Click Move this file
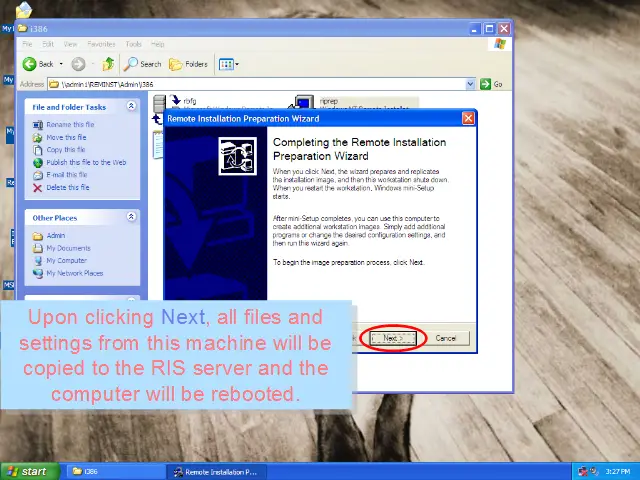This screenshot has width=640, height=480. pos(66,137)
